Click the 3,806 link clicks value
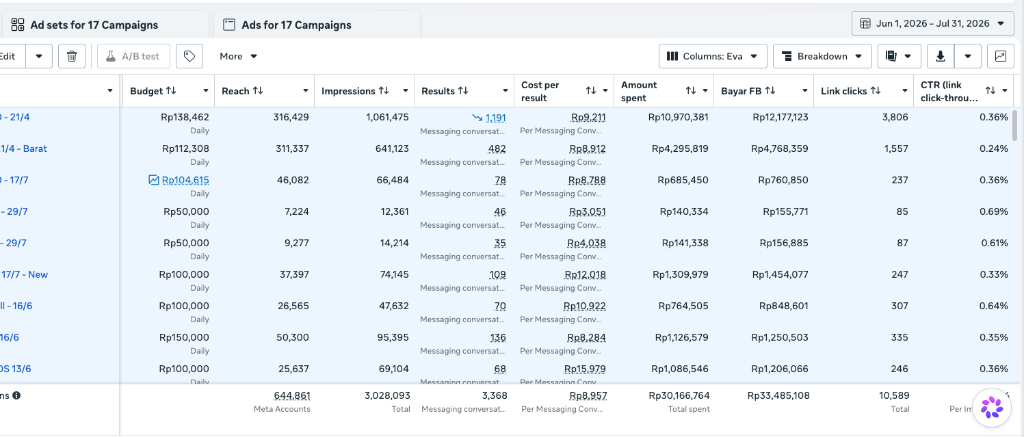The width and height of the screenshot is (1024, 437). [x=895, y=117]
